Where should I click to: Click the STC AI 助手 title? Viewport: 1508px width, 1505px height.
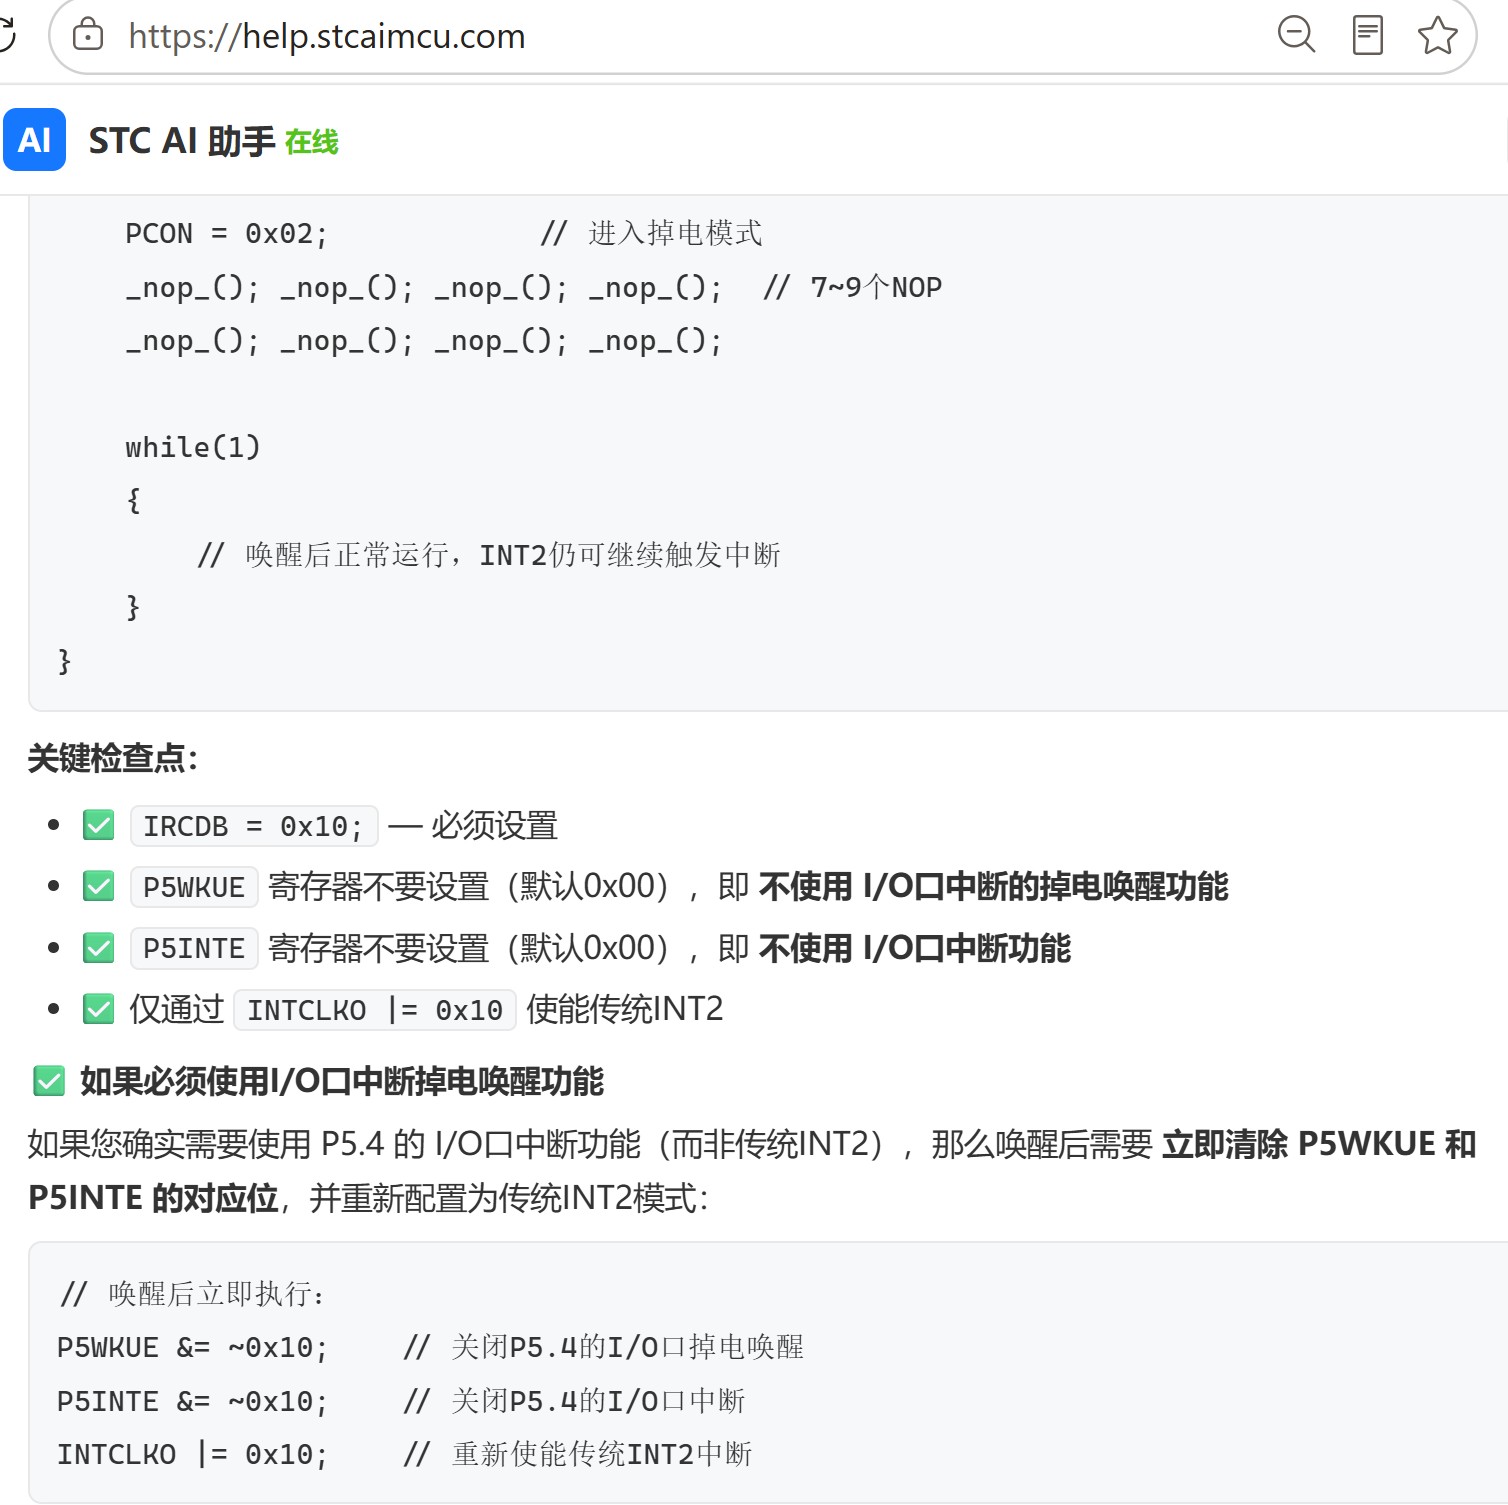[x=182, y=141]
